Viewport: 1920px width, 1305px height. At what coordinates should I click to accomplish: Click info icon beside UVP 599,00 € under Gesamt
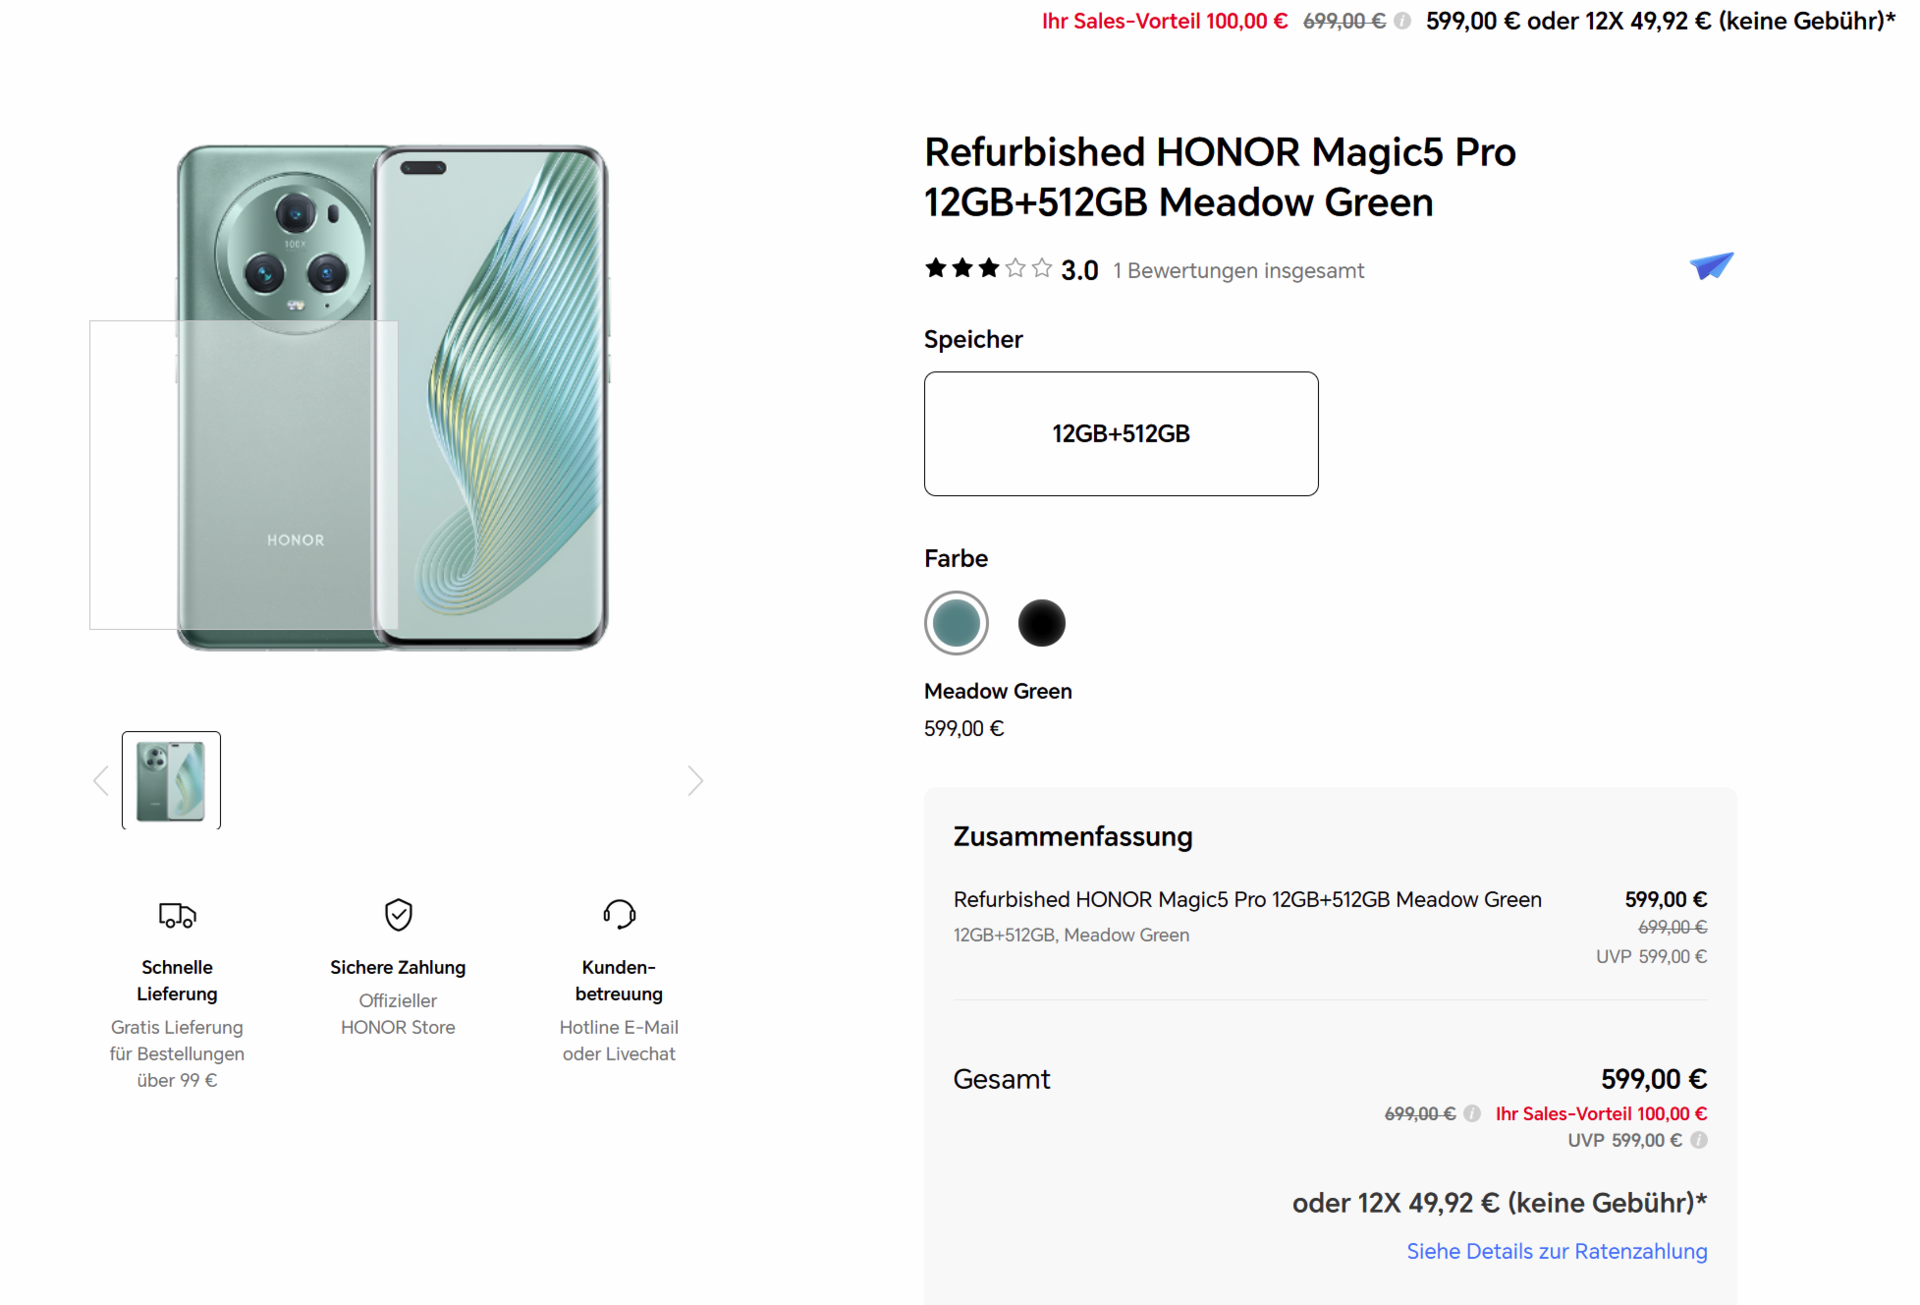point(1699,1141)
